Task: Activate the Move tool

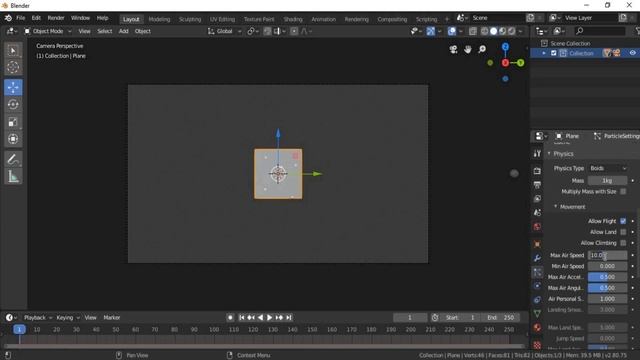Action: tap(13, 87)
